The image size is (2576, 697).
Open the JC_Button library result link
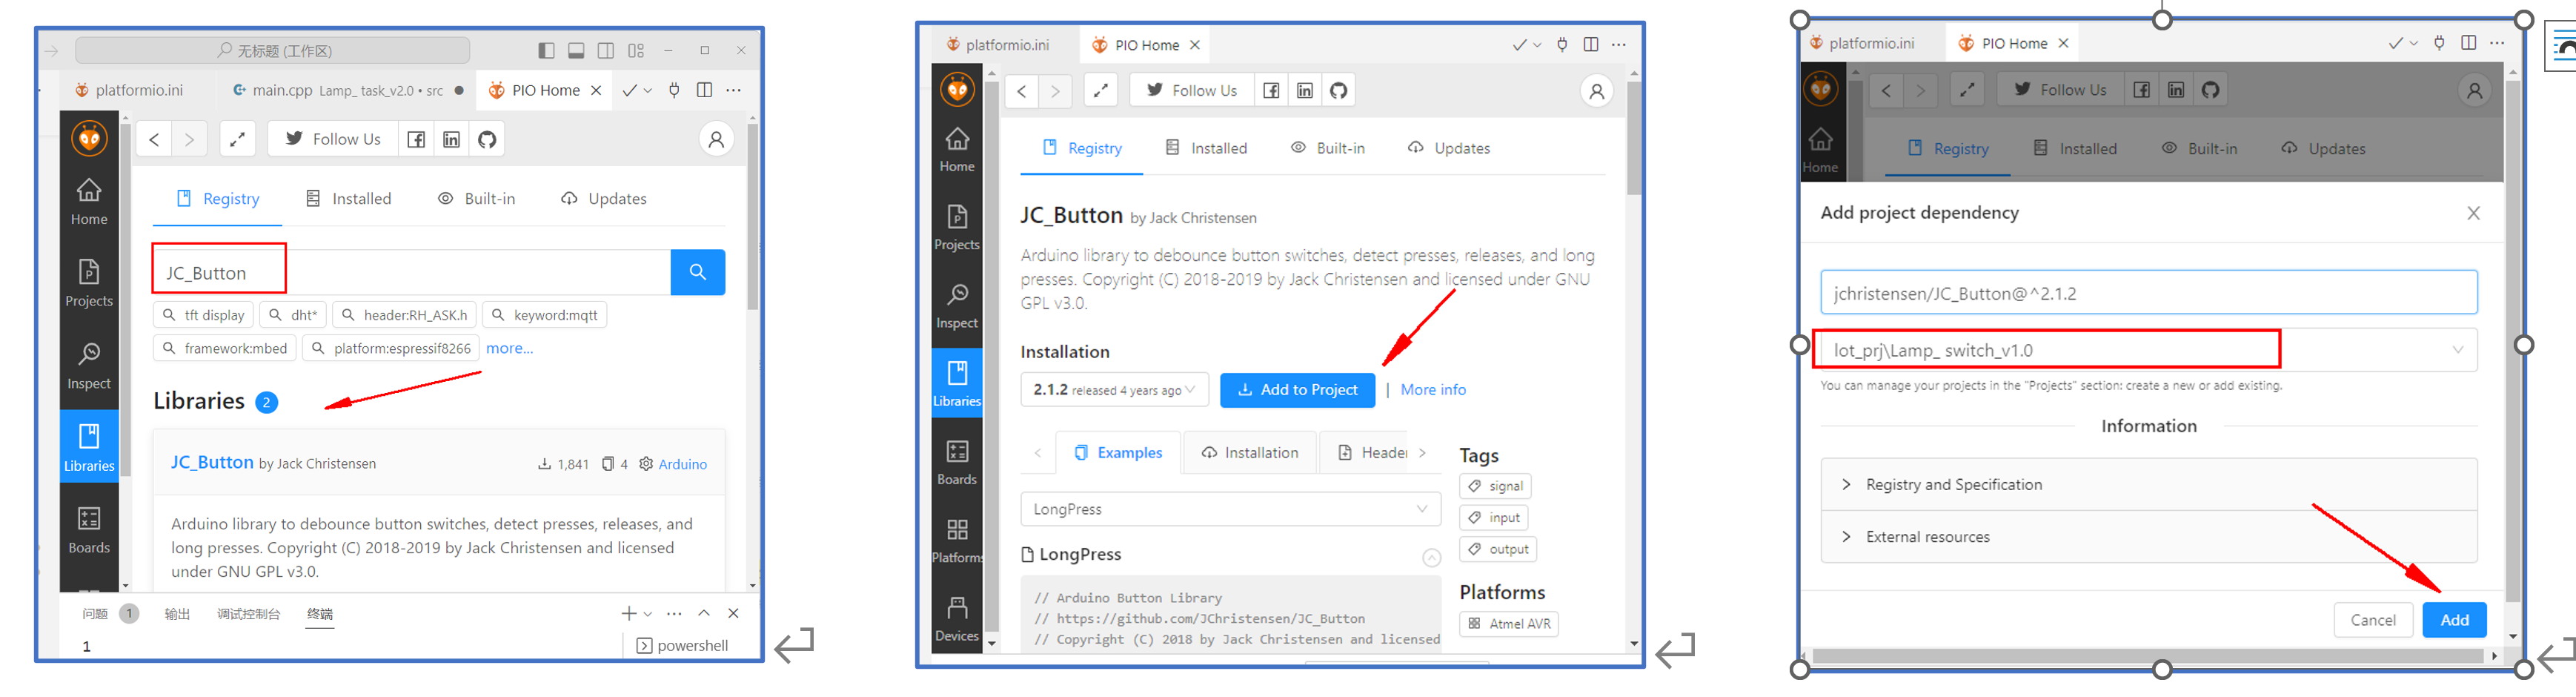coord(212,462)
